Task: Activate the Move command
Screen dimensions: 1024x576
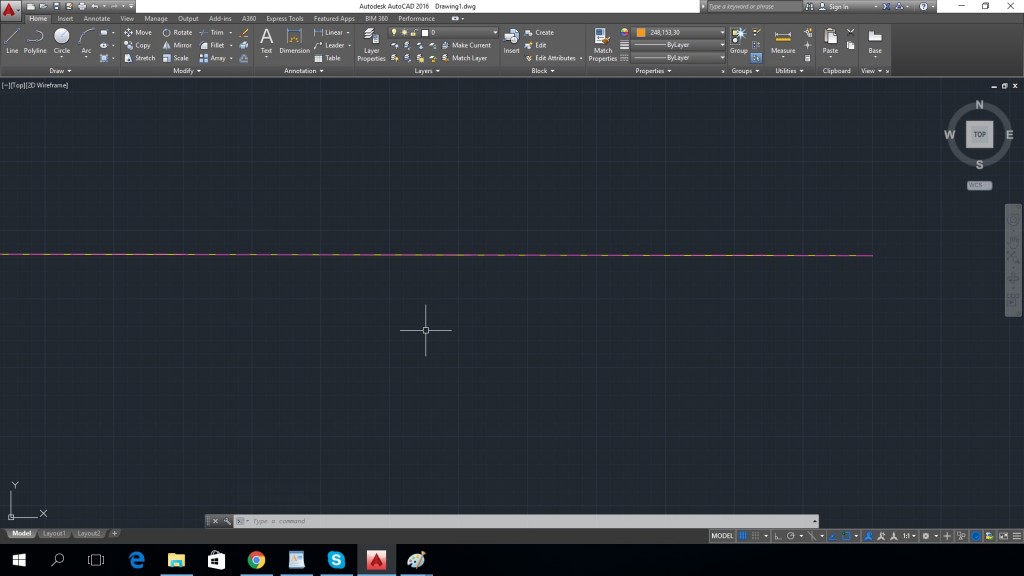Action: (138, 32)
